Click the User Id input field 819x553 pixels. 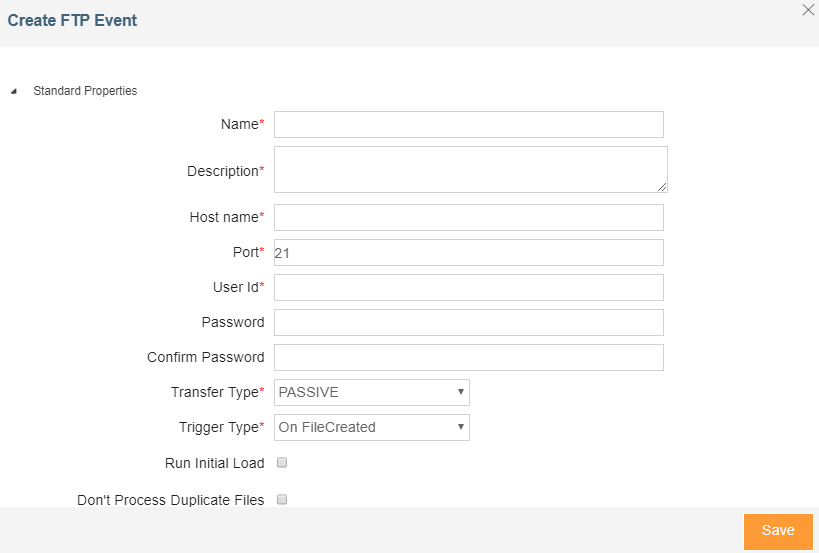tap(468, 287)
